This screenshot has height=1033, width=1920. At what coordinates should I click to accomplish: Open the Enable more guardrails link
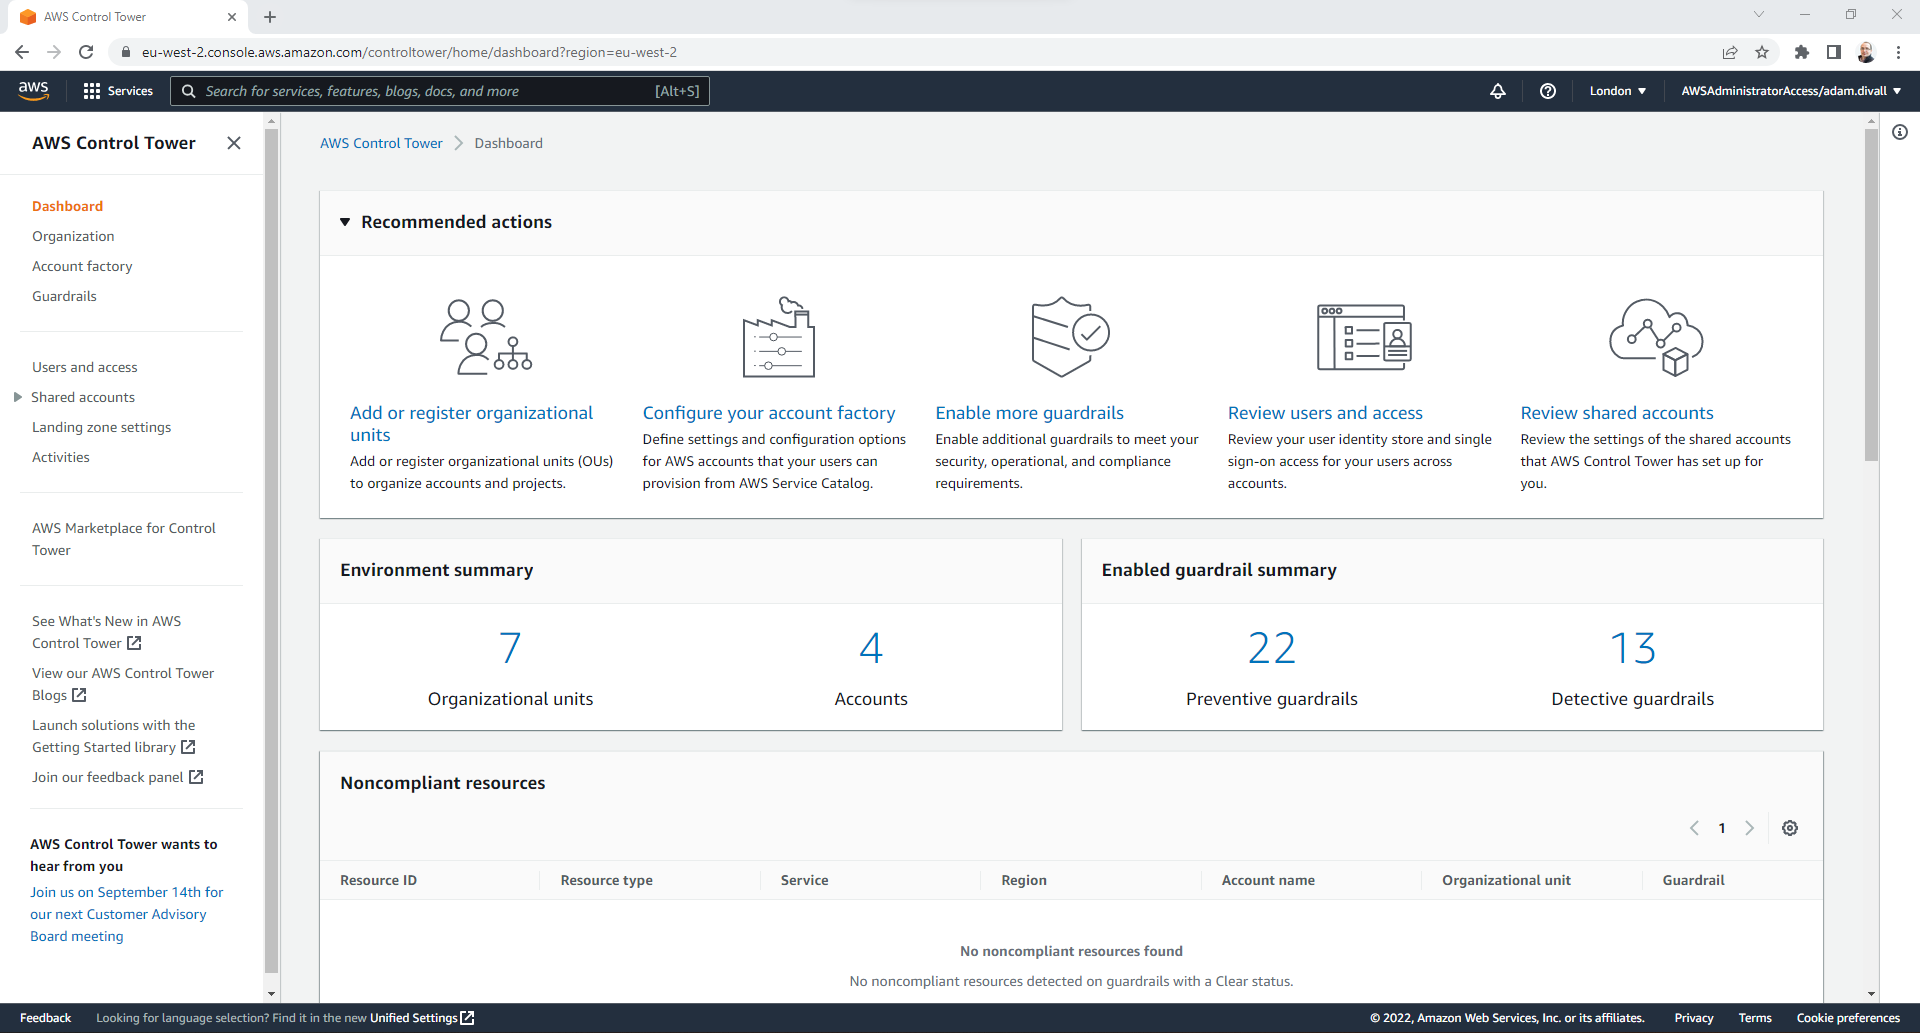pyautogui.click(x=1029, y=412)
